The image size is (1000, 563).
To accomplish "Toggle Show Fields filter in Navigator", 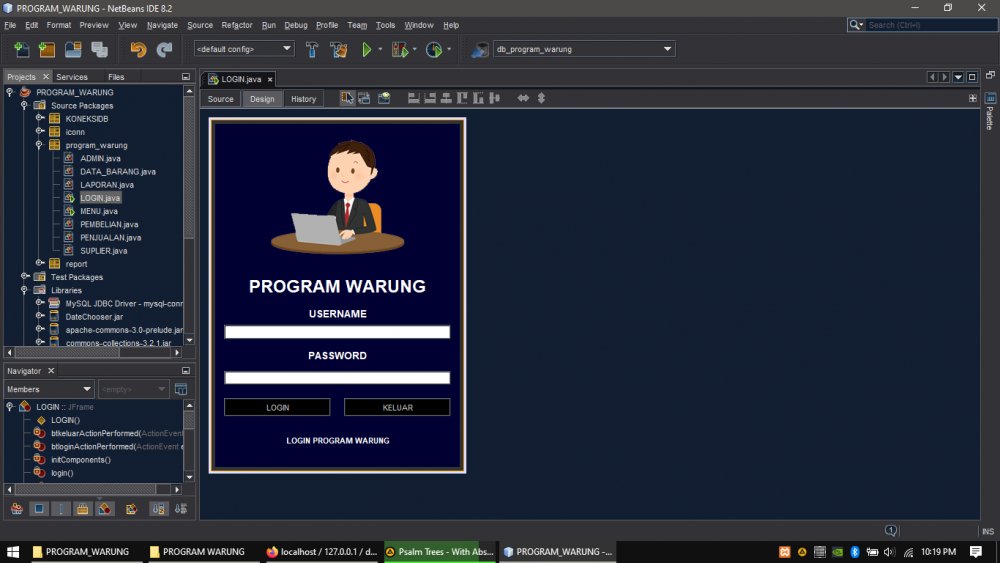I will 40,509.
